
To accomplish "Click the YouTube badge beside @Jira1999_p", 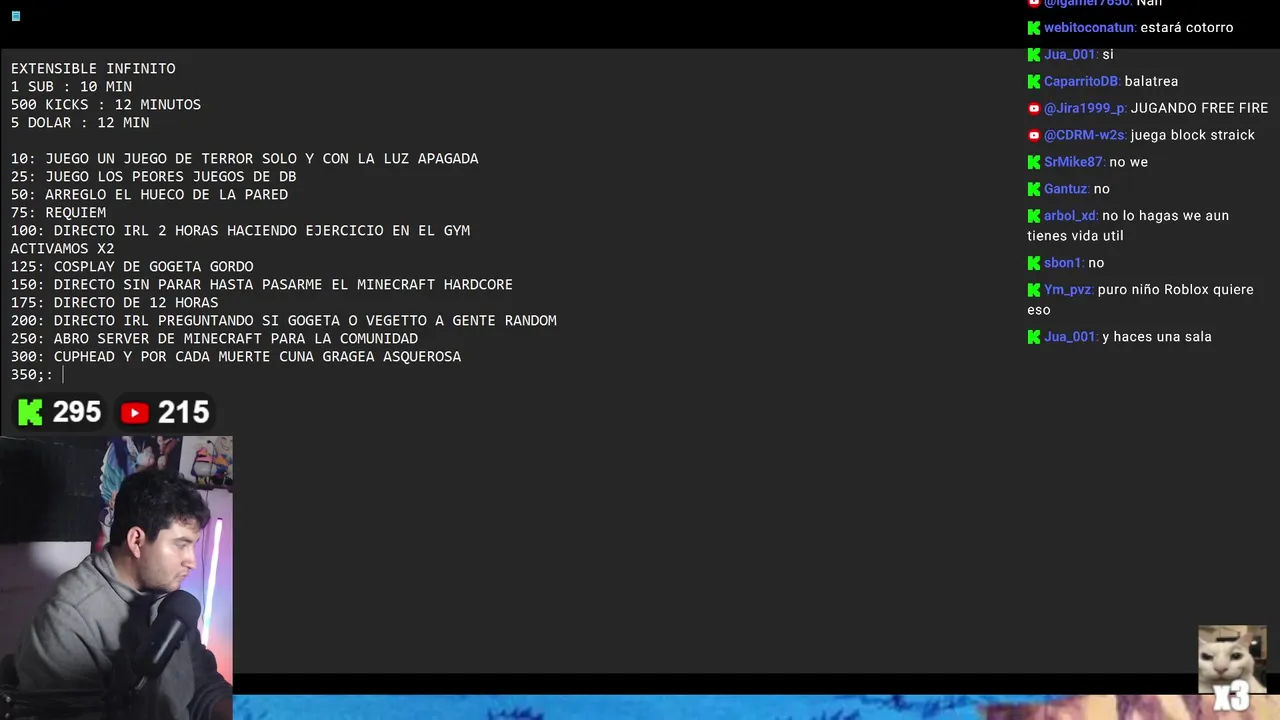I will 1034,109.
